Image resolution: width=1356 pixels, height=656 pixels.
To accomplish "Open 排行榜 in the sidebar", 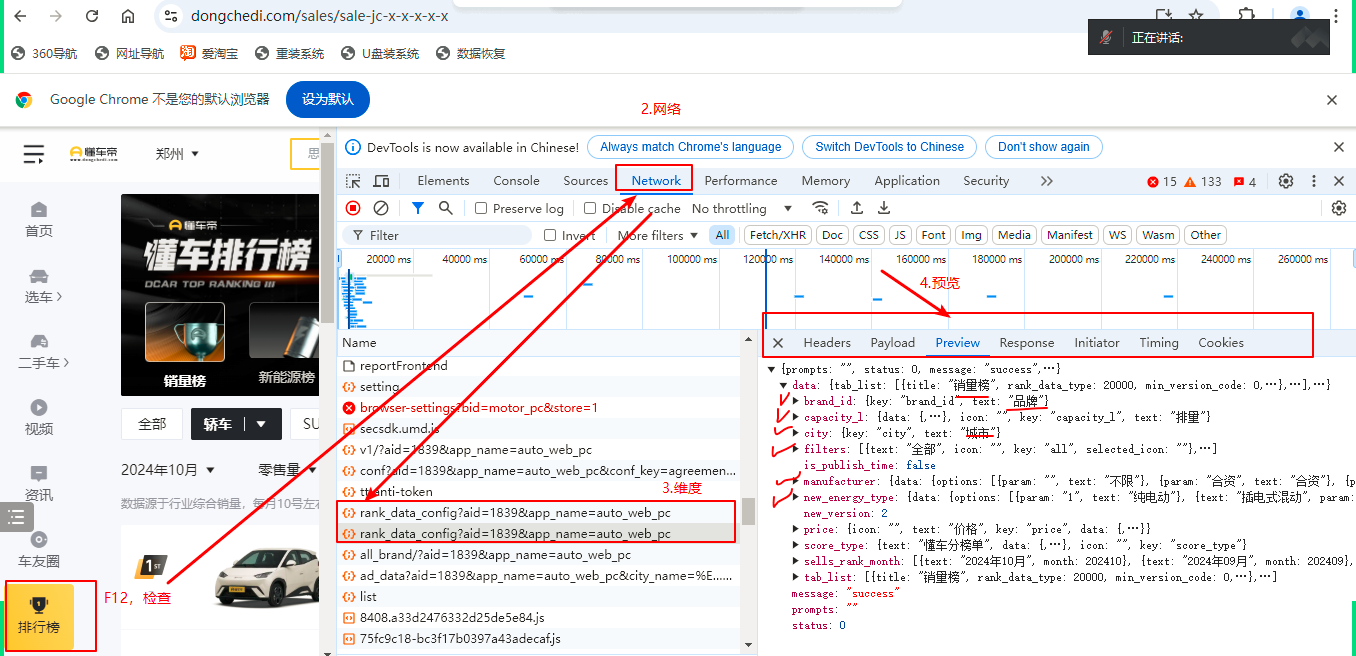I will pyautogui.click(x=39, y=616).
